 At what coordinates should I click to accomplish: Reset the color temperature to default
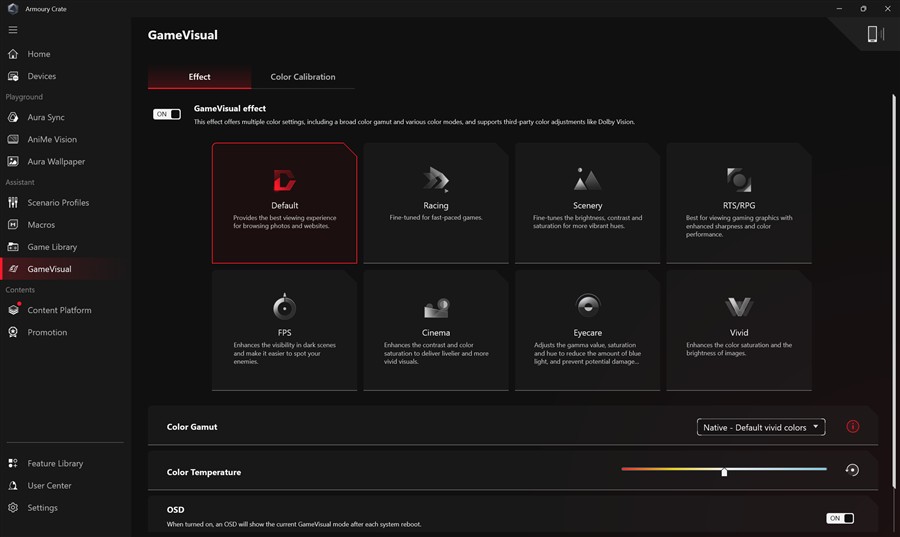point(852,470)
